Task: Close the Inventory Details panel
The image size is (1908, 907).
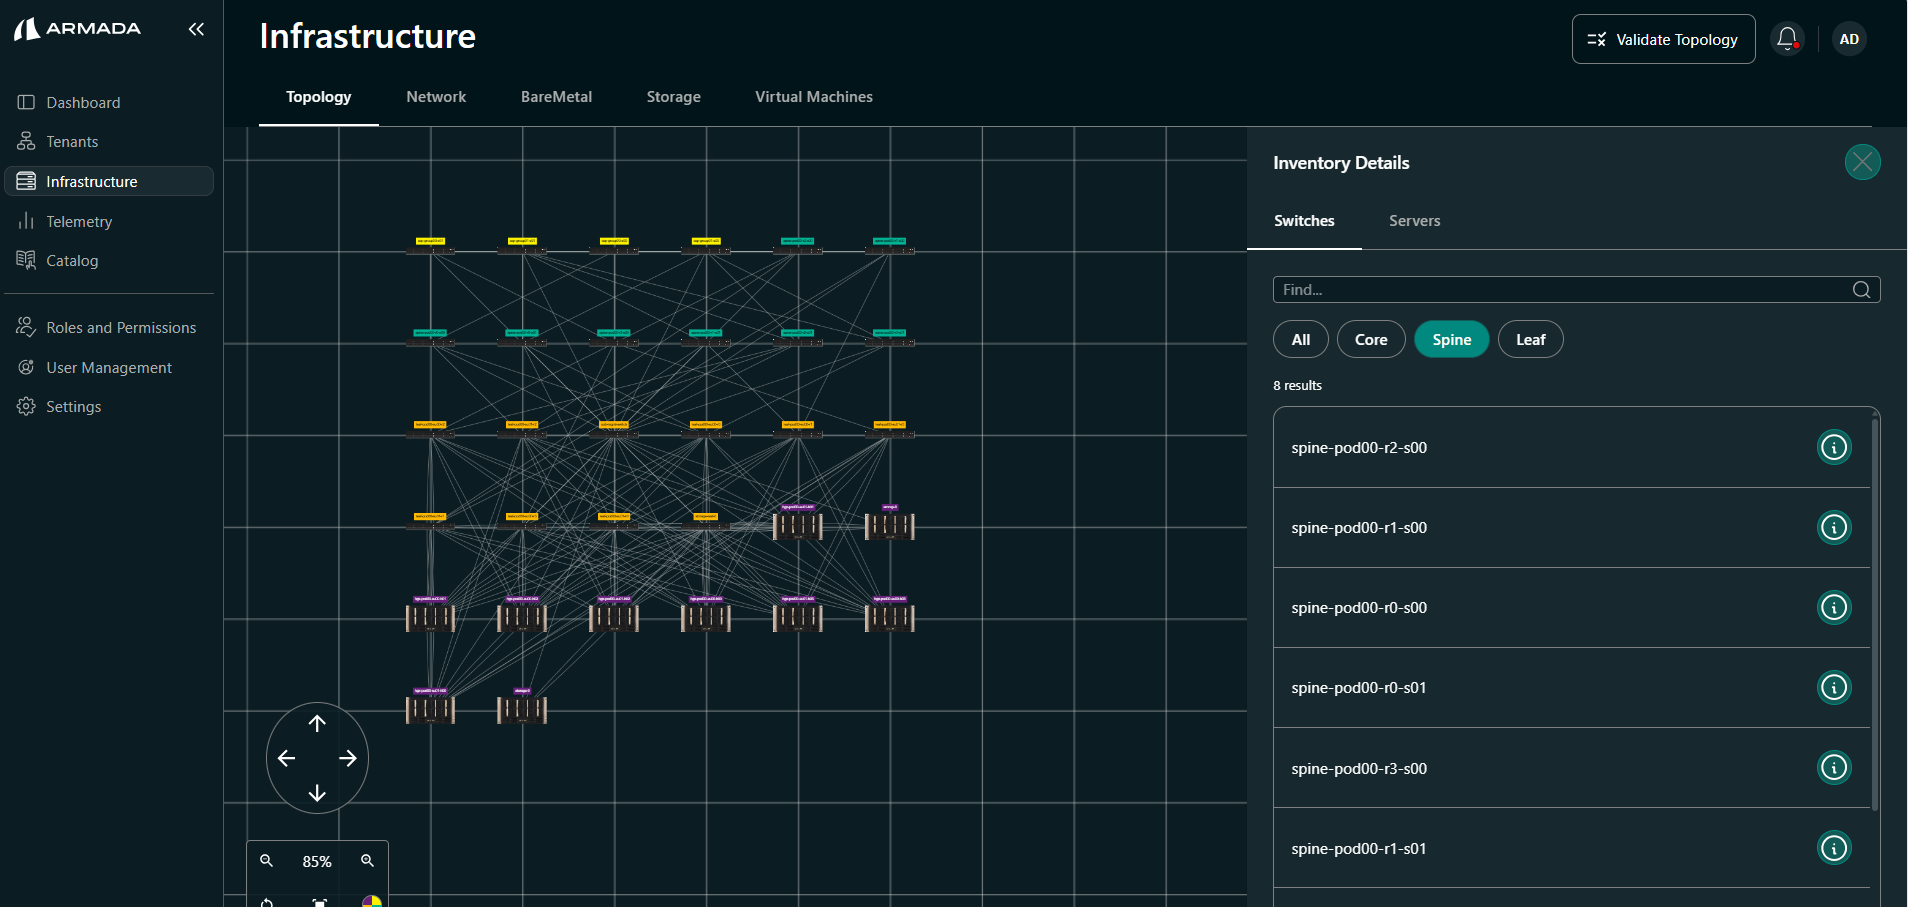Action: (x=1862, y=162)
